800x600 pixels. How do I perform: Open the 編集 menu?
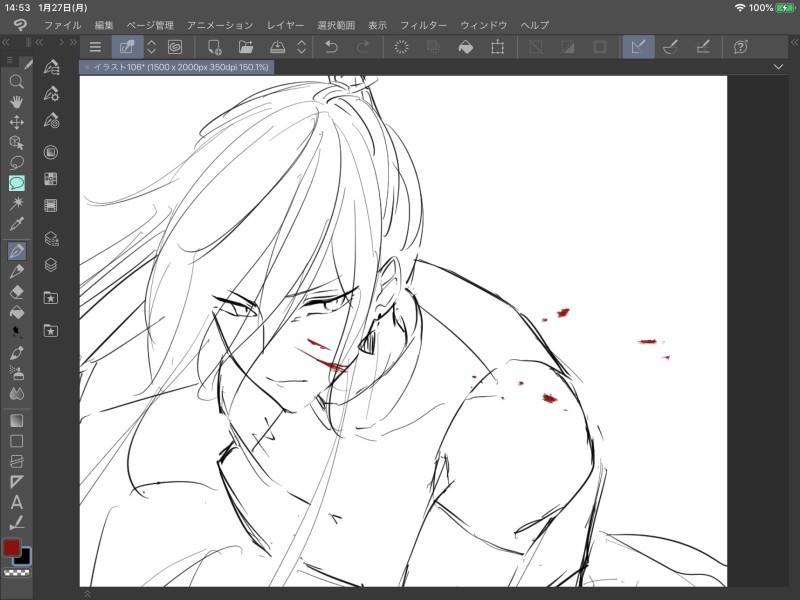pos(104,25)
